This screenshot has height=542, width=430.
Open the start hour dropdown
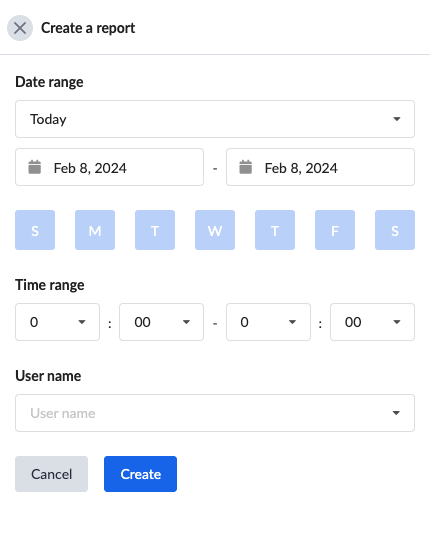pyautogui.click(x=57, y=322)
